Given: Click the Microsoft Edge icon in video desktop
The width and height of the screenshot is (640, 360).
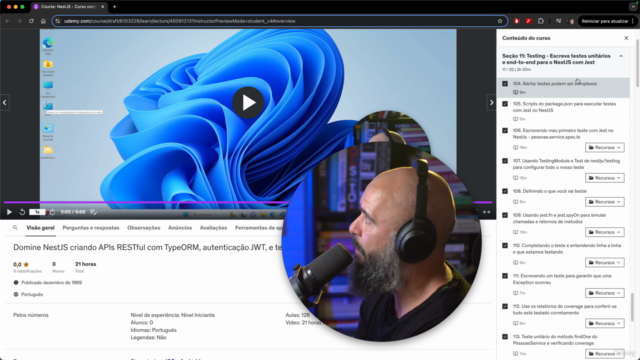Looking at the screenshot, I should tap(48, 43).
